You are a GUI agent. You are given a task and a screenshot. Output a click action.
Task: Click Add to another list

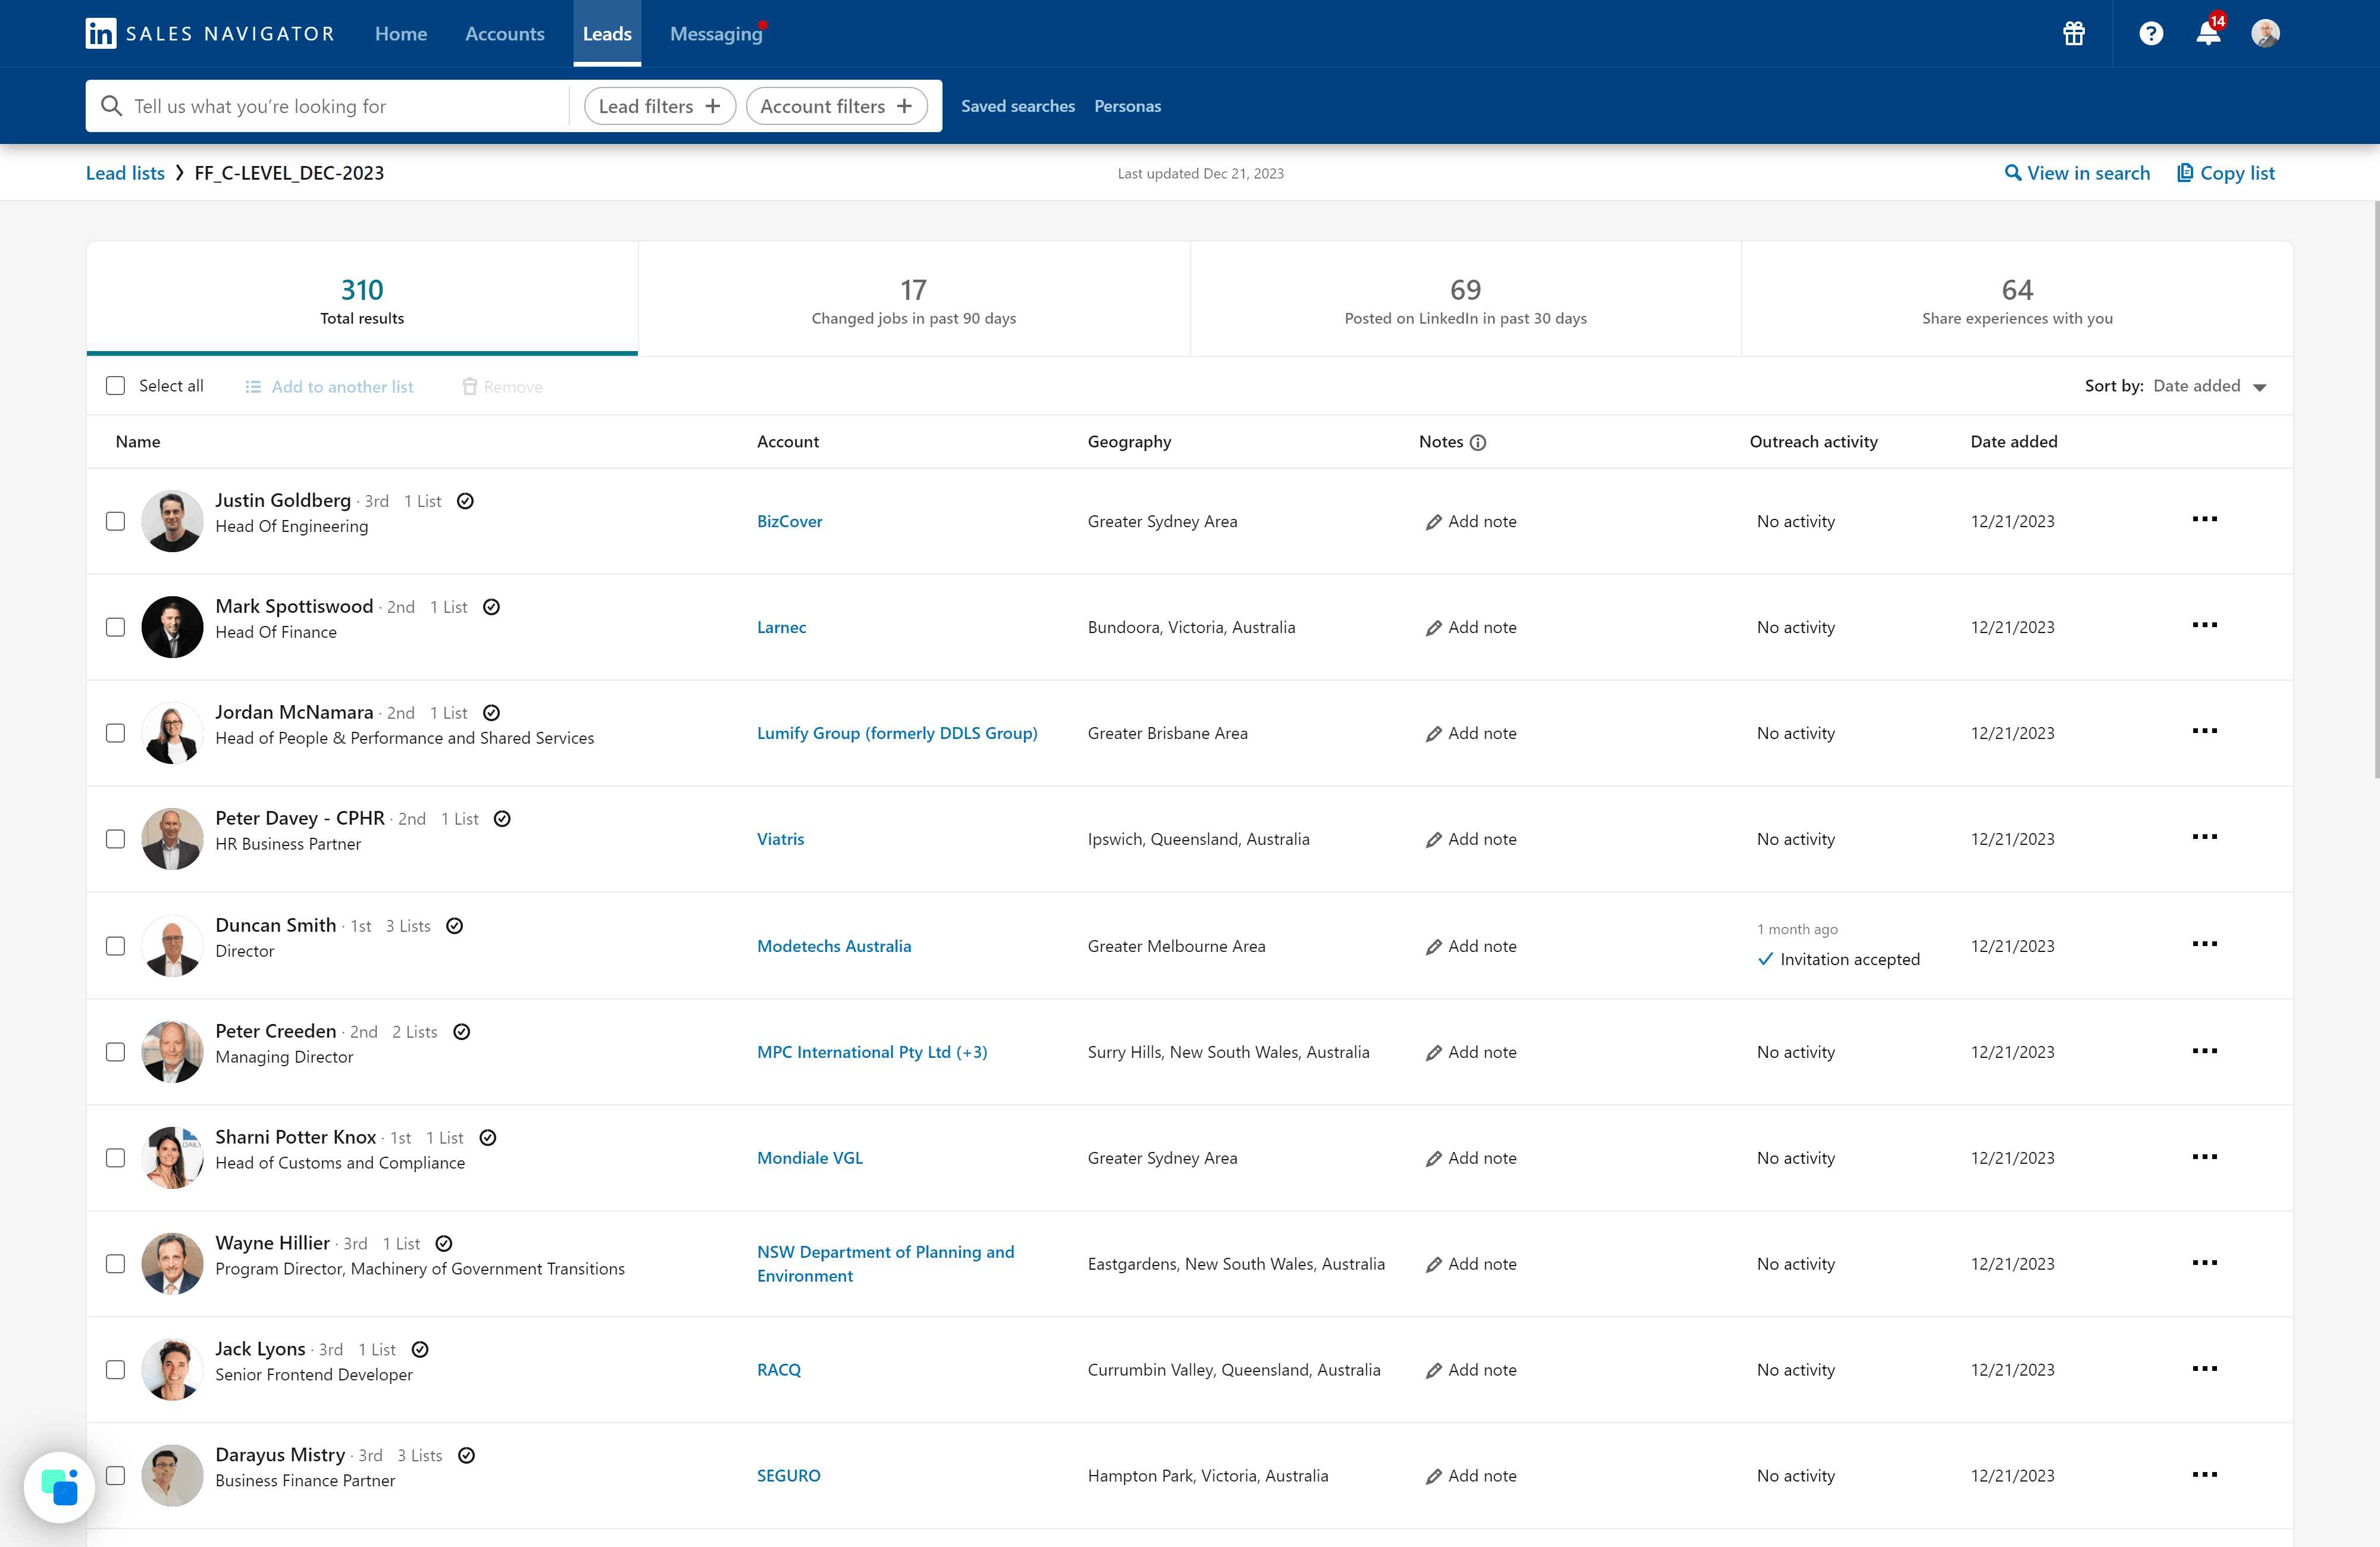click(x=329, y=387)
